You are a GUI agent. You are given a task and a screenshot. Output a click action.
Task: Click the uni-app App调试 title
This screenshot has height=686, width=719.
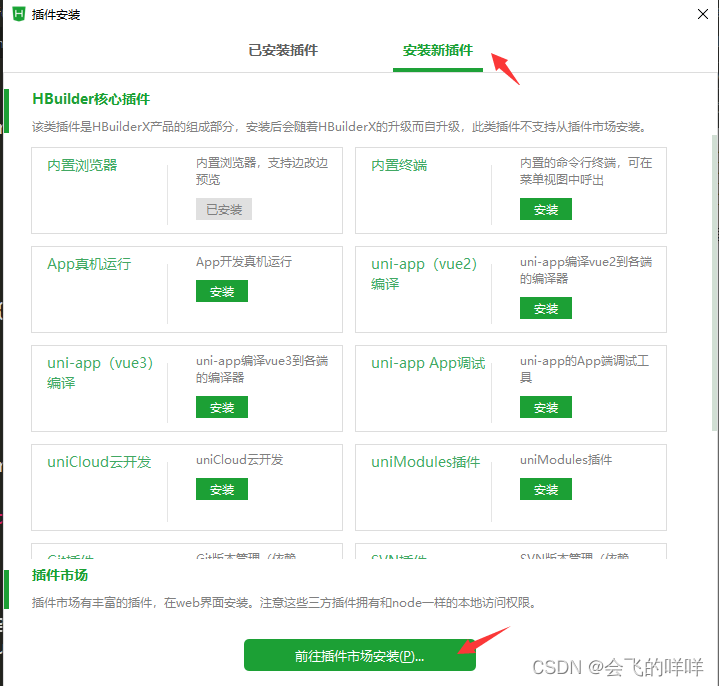(x=428, y=363)
